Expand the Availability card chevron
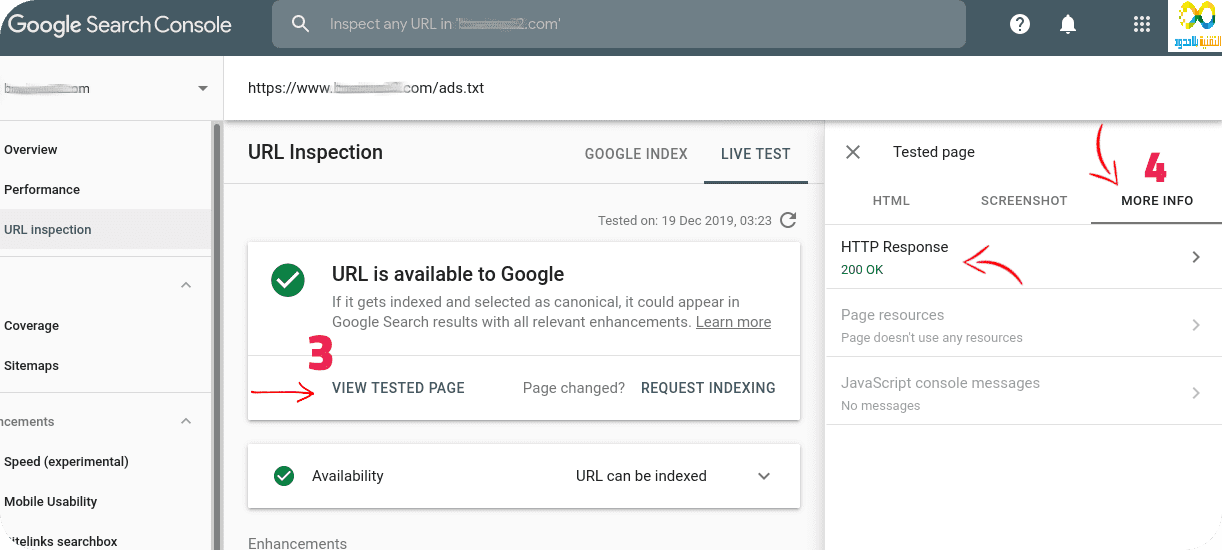Viewport: 1222px width, 550px height. click(x=764, y=476)
